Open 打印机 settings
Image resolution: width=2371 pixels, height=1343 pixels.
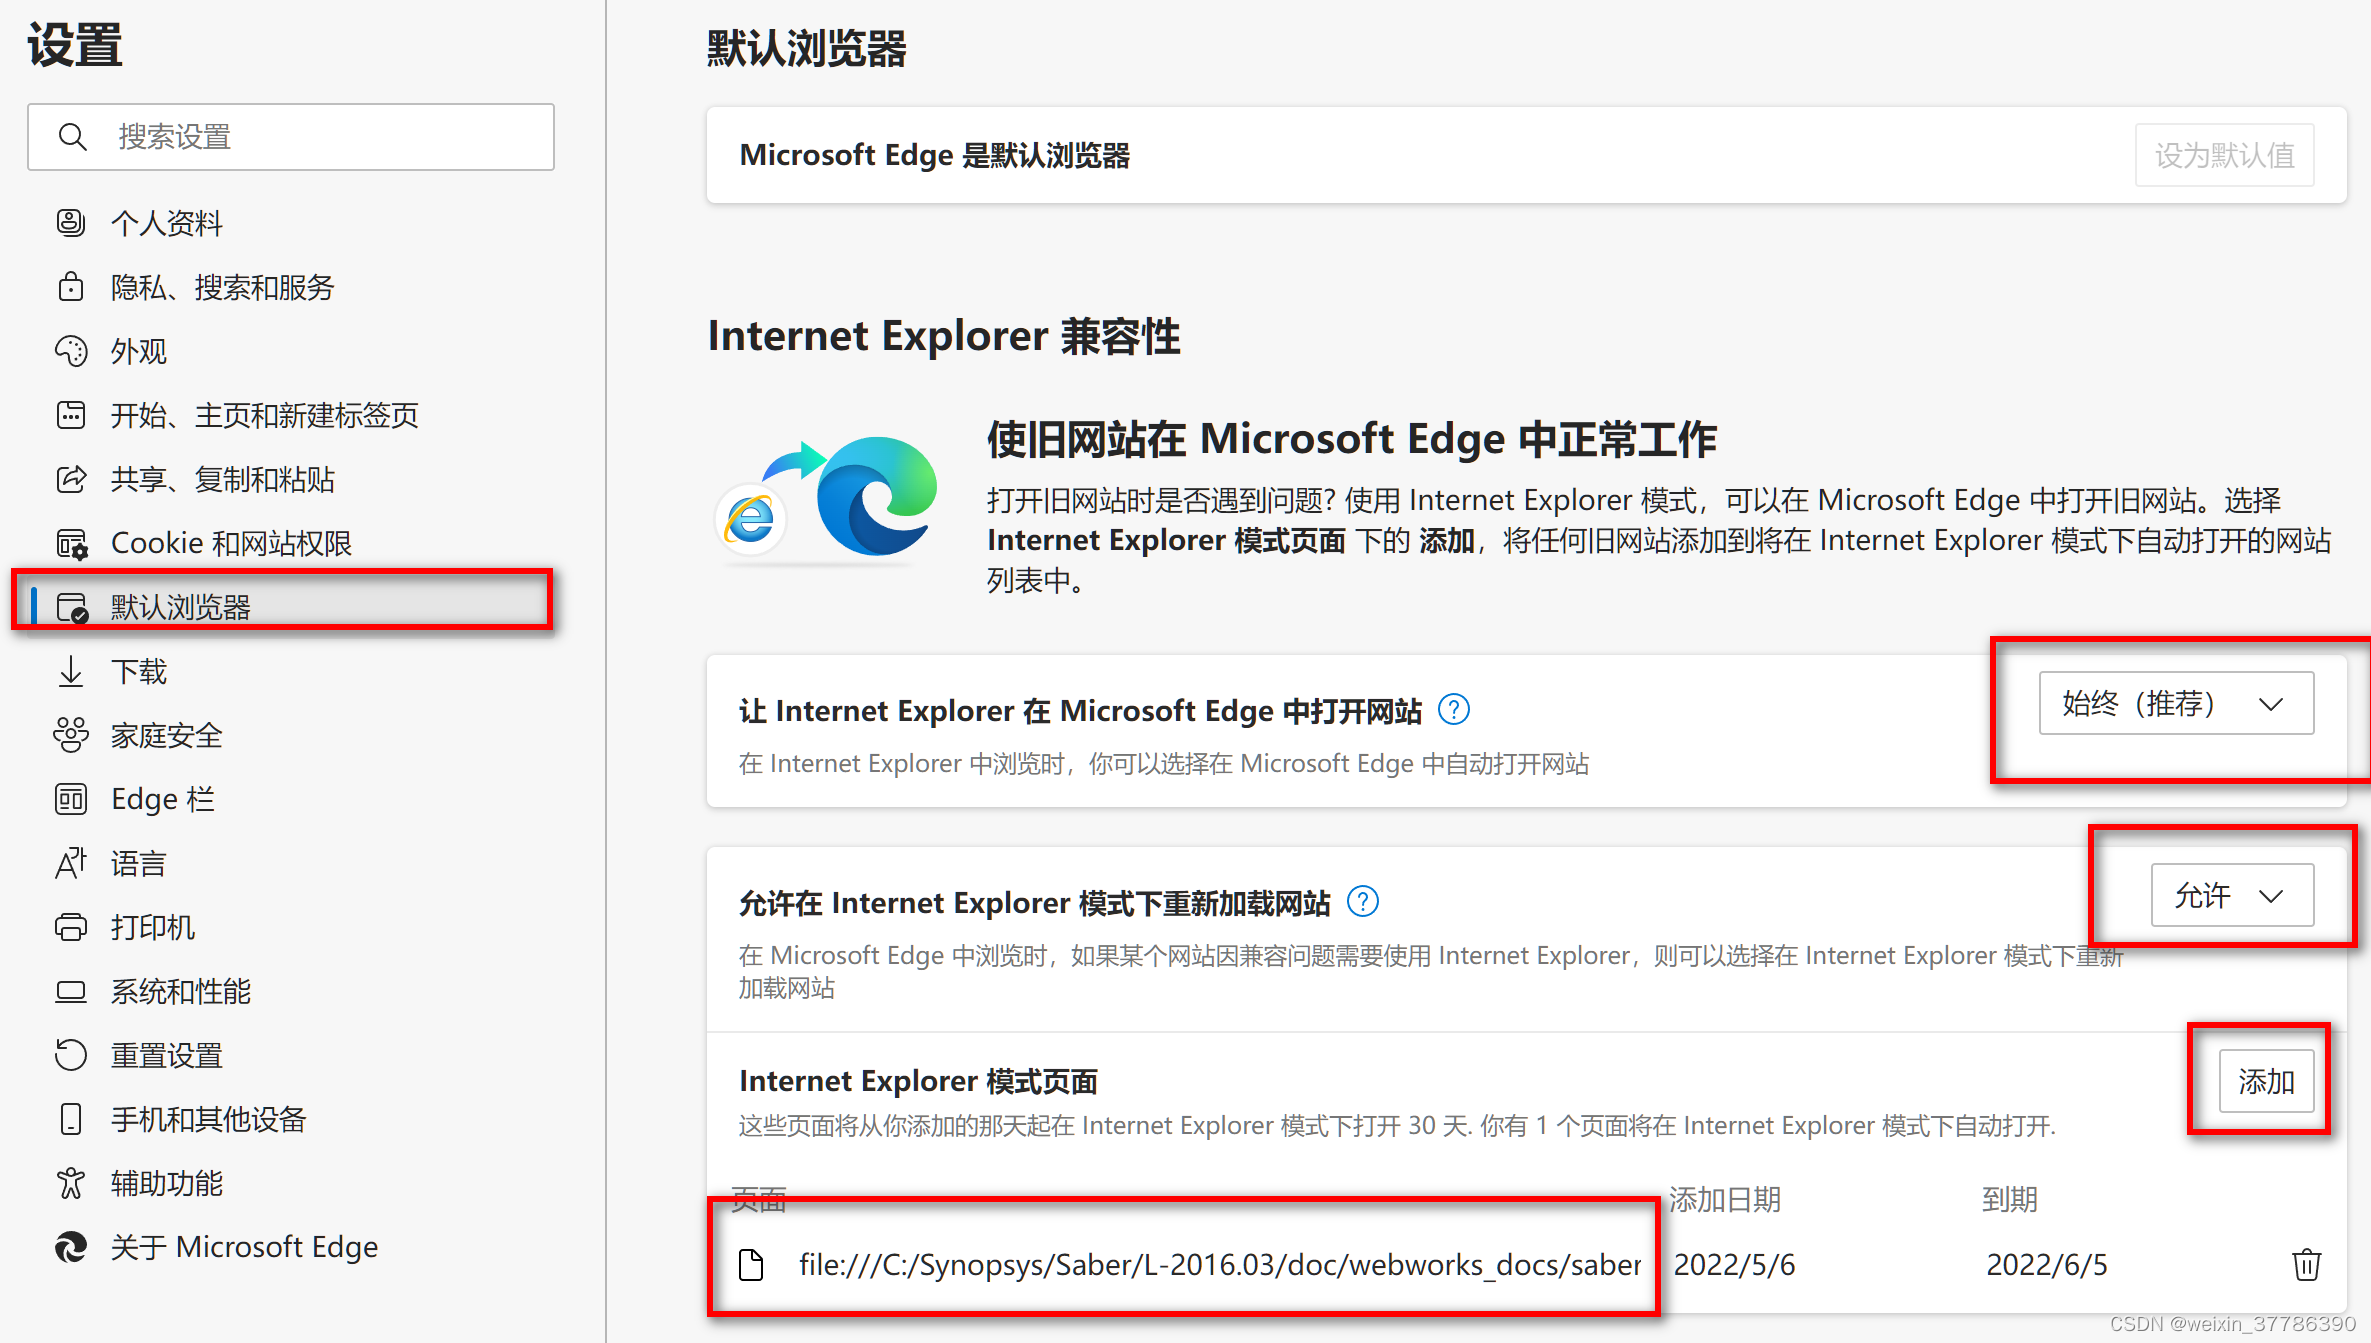click(x=152, y=927)
